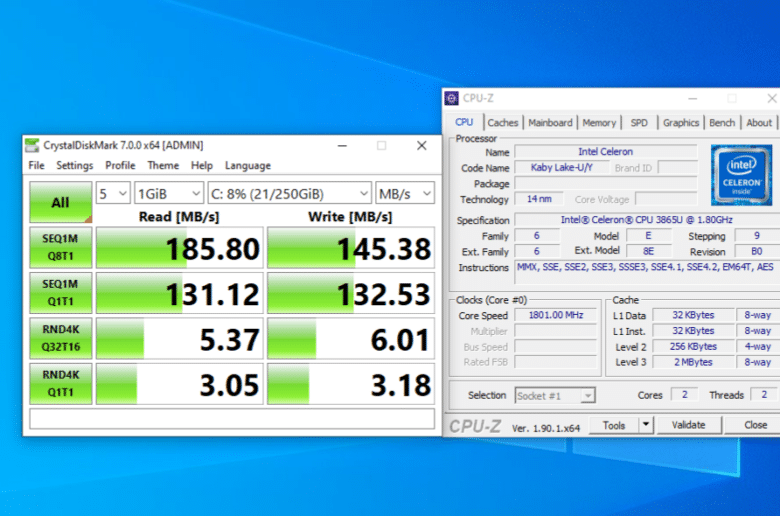The height and width of the screenshot is (516, 780).
Task: Switch to the Bench tab in CPU-Z
Action: pyautogui.click(x=722, y=122)
